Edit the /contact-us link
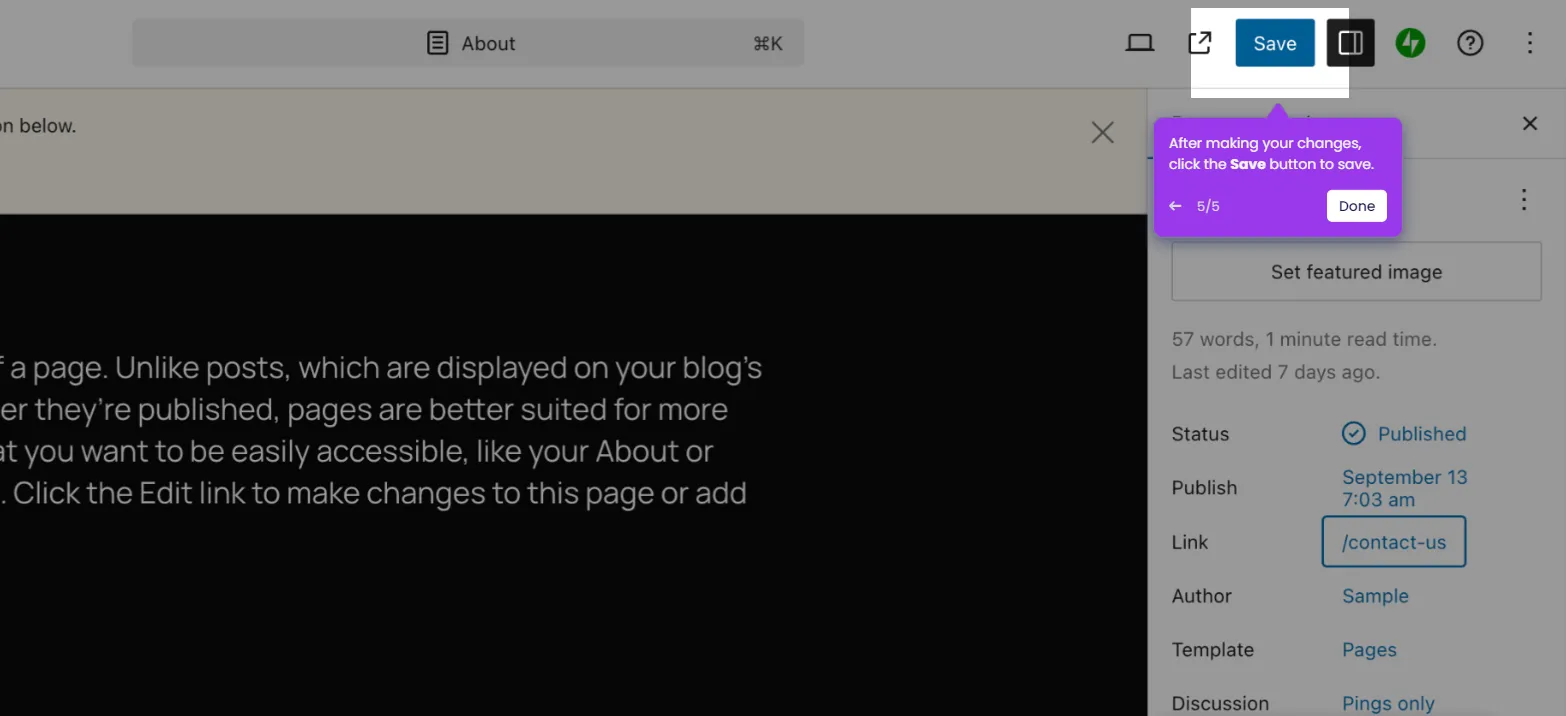1566x716 pixels. 1394,542
